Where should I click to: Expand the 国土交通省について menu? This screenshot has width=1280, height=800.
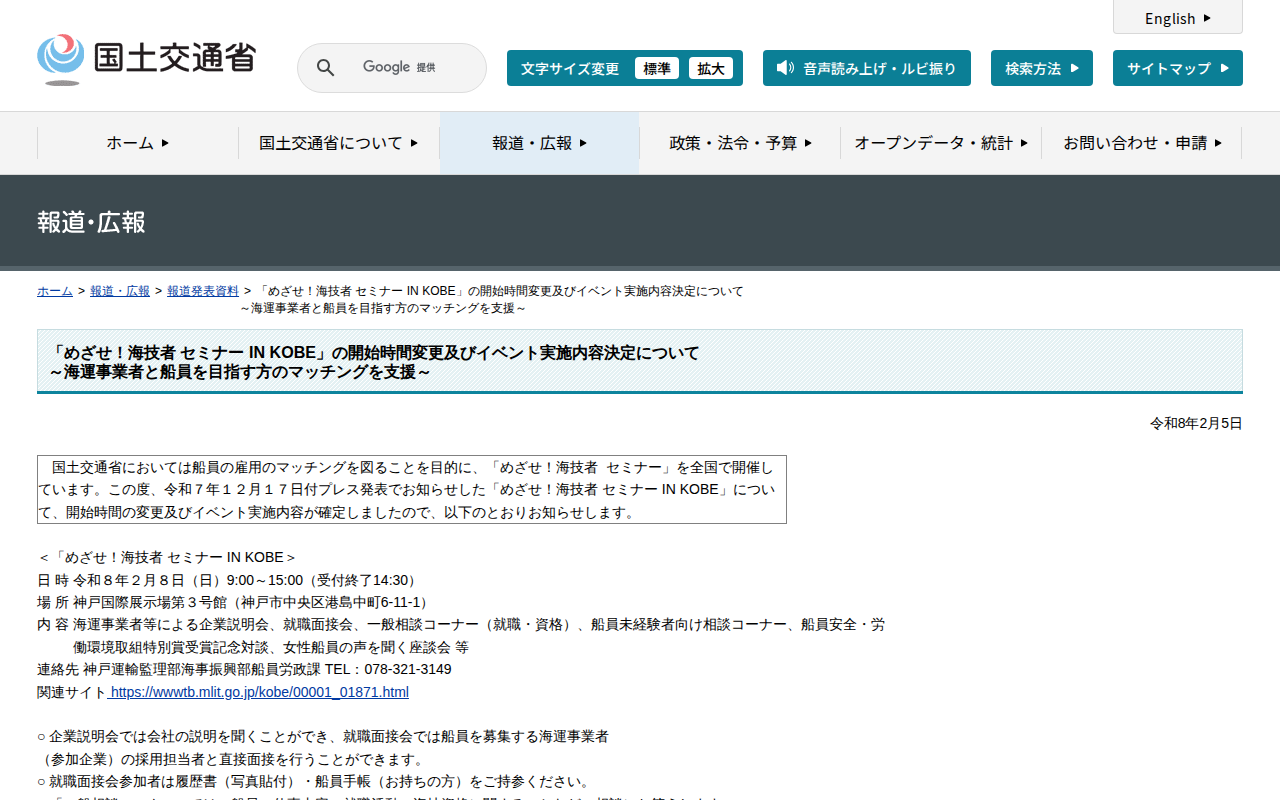339,143
